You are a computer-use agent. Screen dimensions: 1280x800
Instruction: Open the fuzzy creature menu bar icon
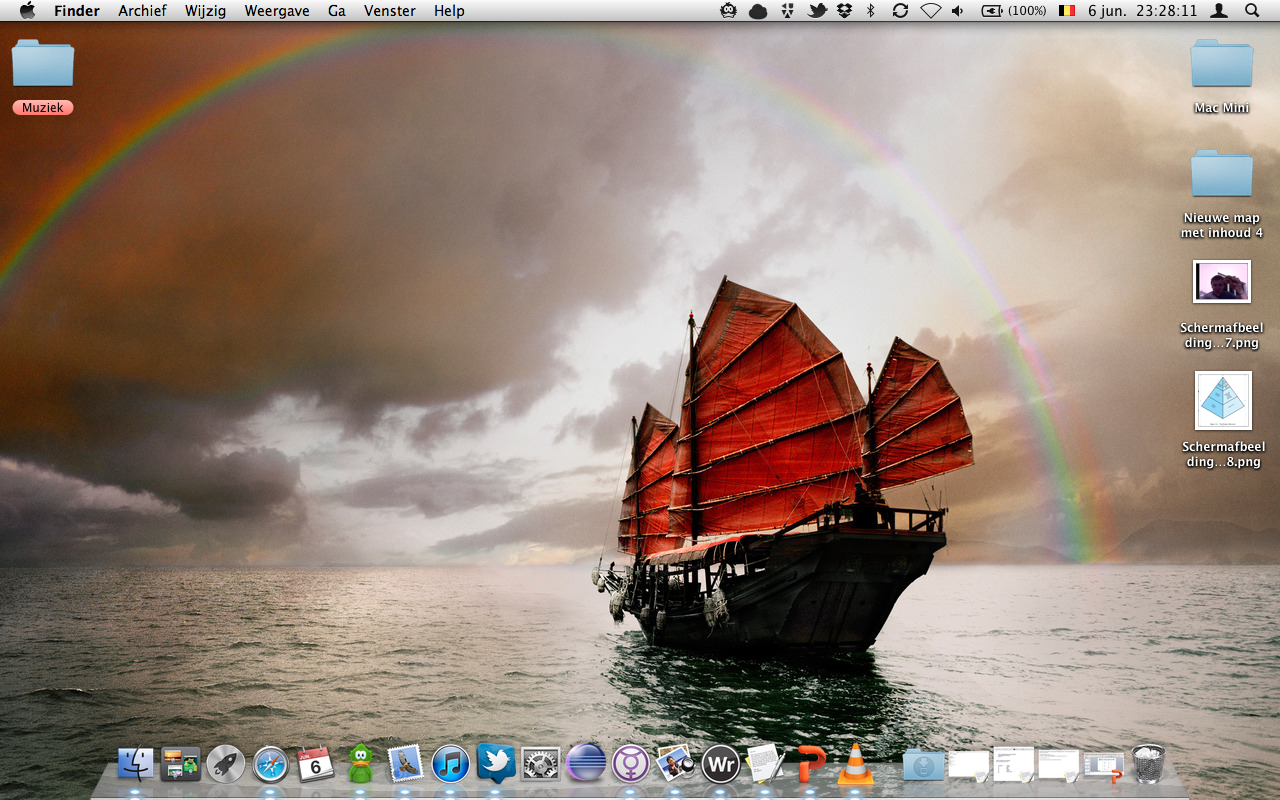coord(729,11)
